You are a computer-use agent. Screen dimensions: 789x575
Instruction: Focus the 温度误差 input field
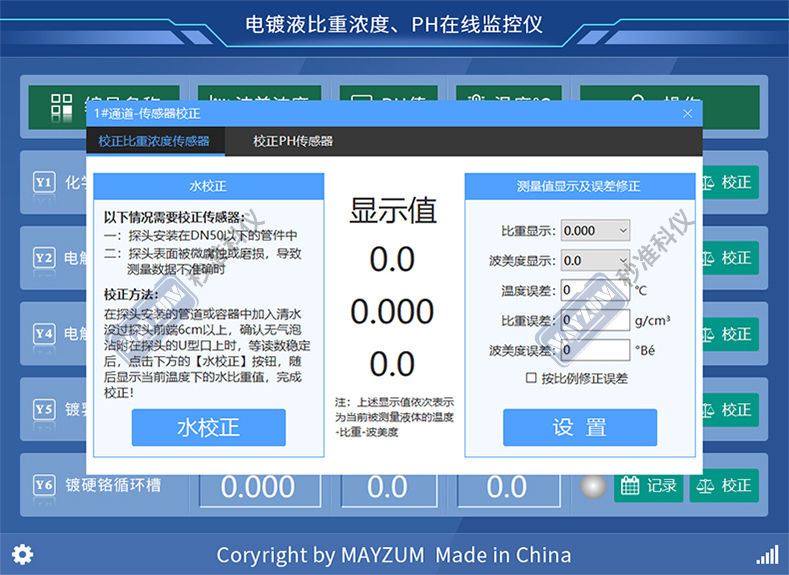coord(595,290)
